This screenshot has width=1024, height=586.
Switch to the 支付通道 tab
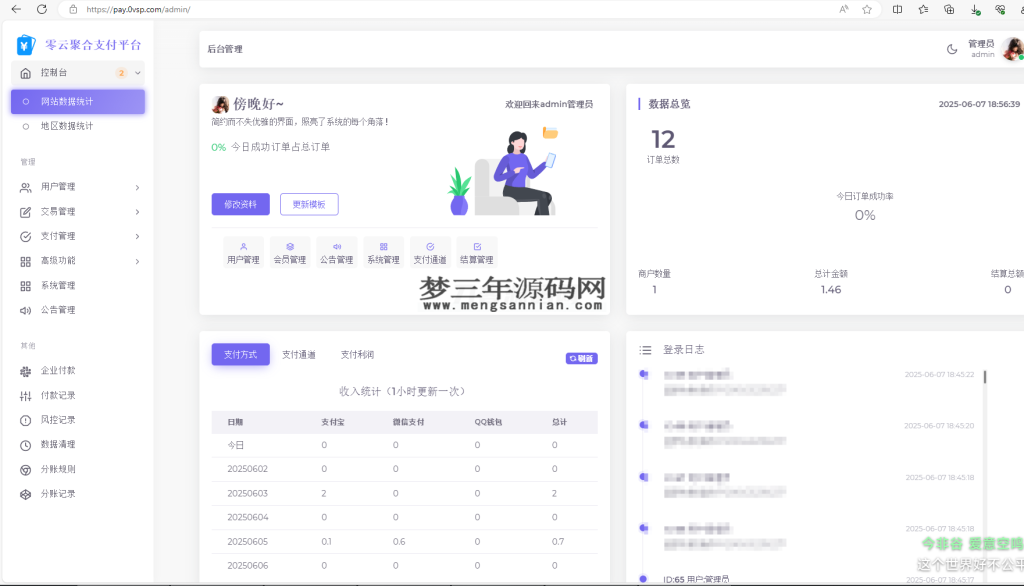(x=298, y=354)
